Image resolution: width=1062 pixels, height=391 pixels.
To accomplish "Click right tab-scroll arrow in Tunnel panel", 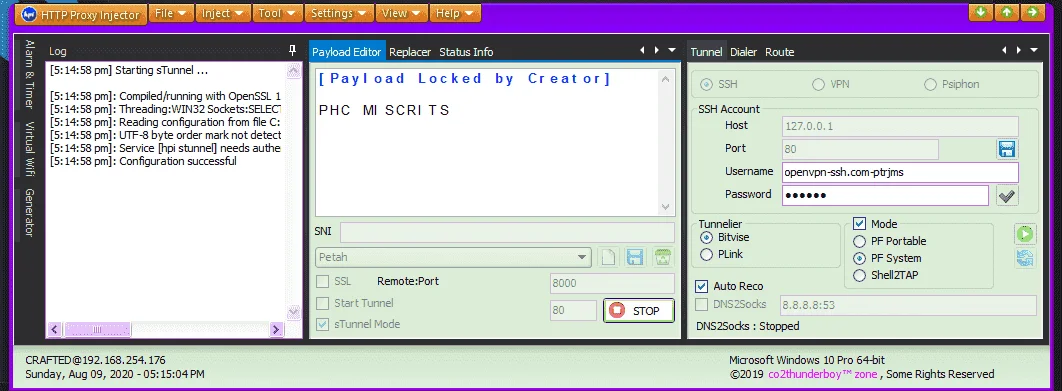I will [x=1018, y=50].
